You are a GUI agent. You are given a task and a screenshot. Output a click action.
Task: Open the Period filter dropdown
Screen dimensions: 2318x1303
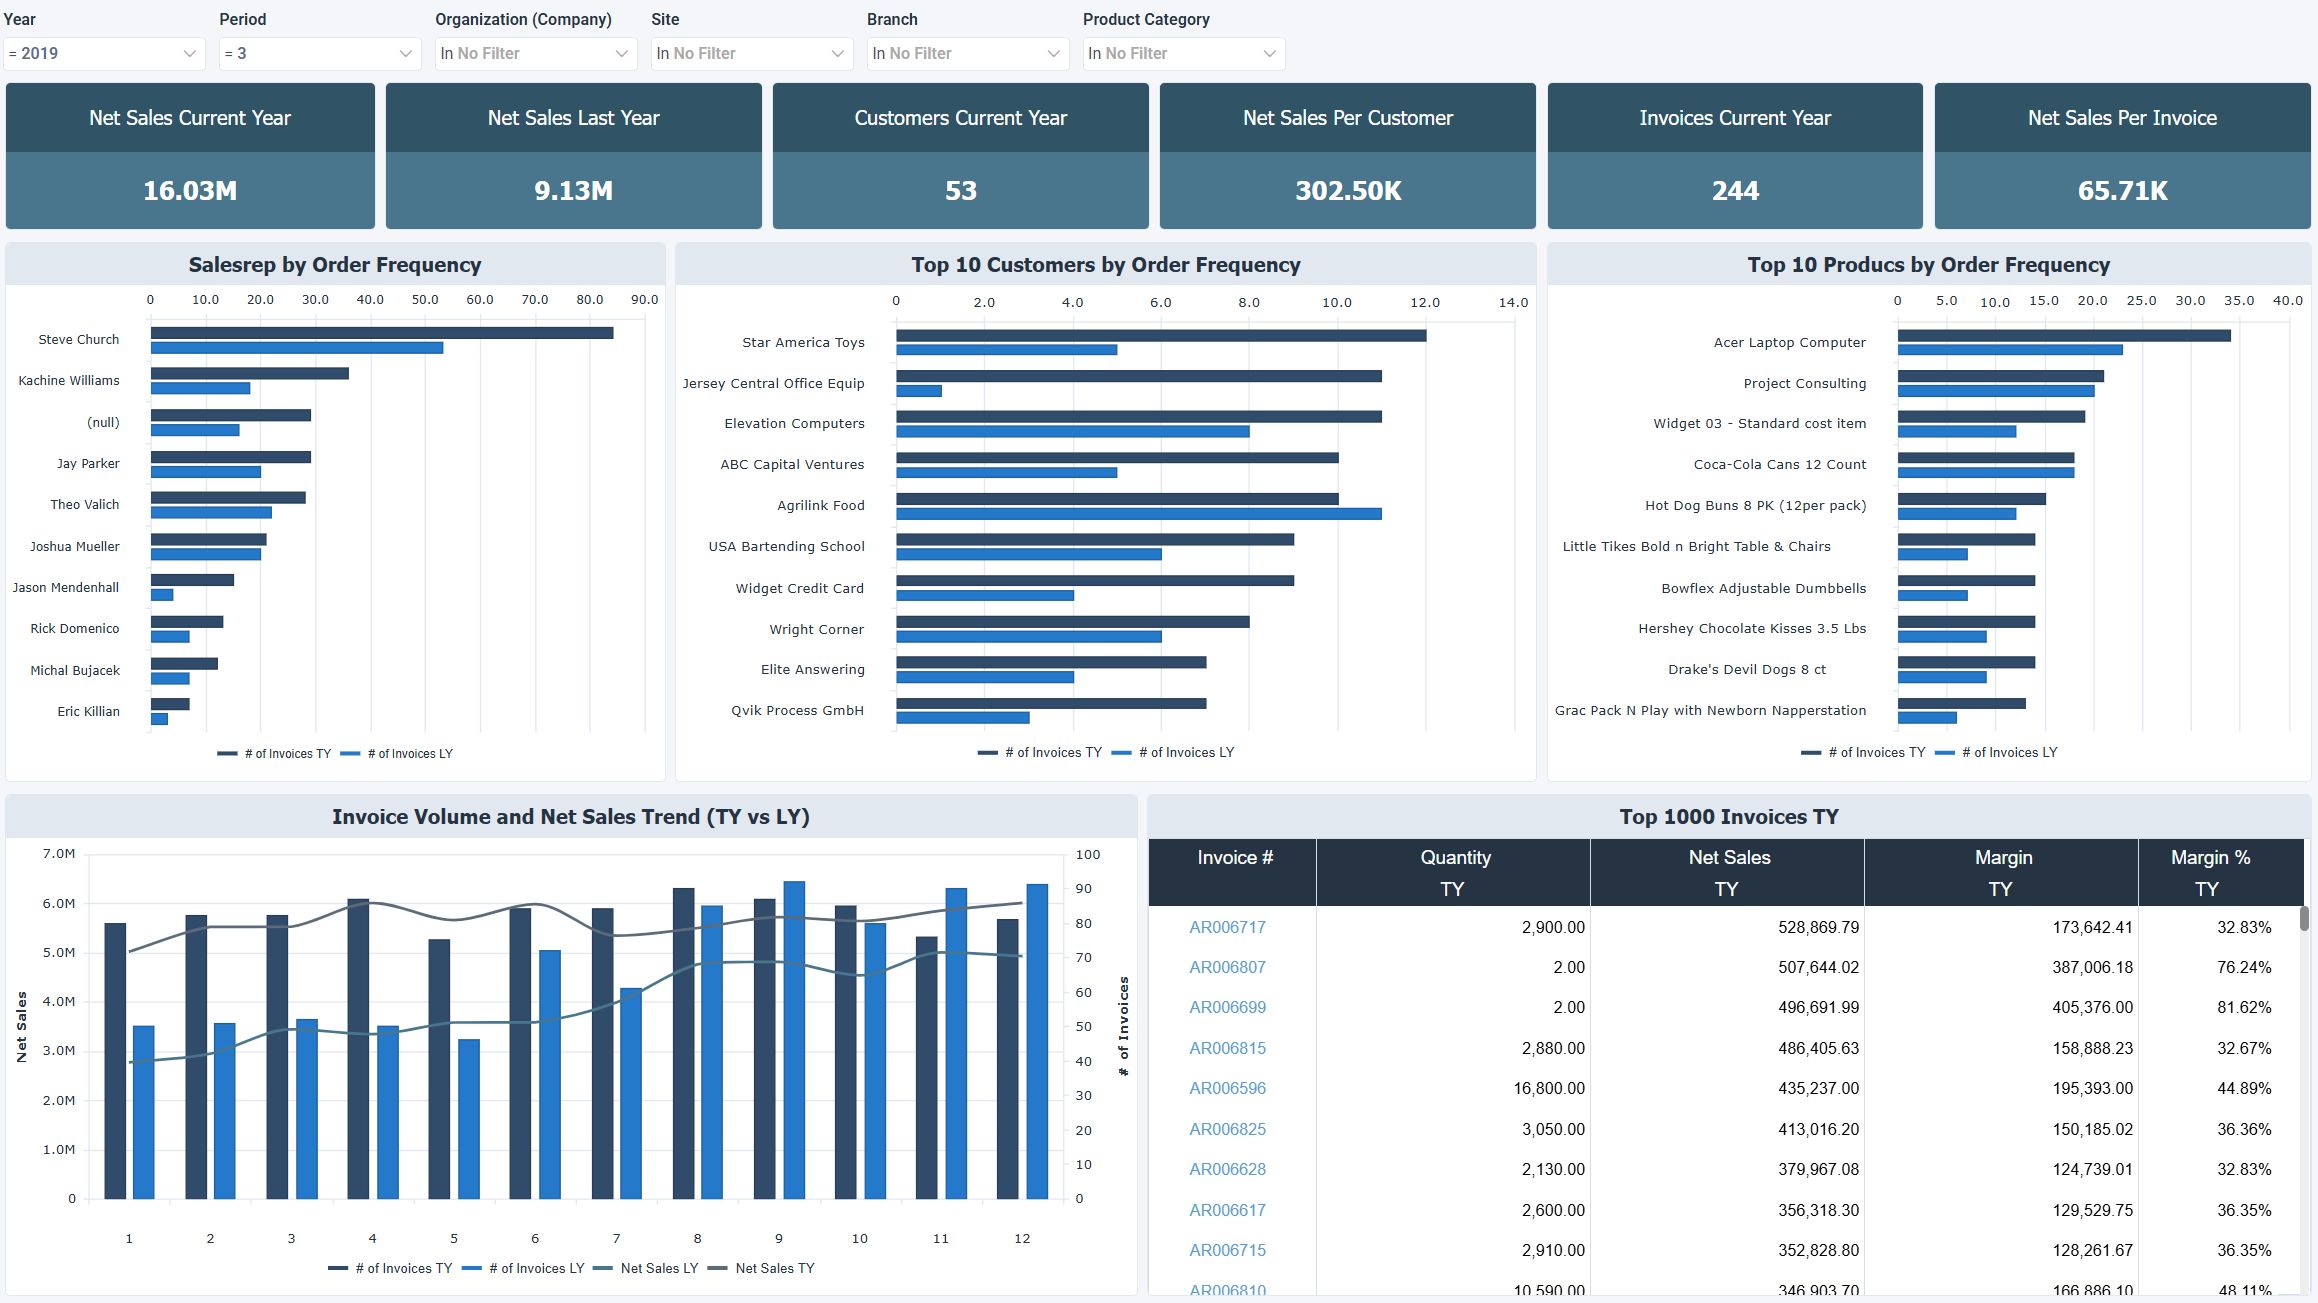point(318,53)
